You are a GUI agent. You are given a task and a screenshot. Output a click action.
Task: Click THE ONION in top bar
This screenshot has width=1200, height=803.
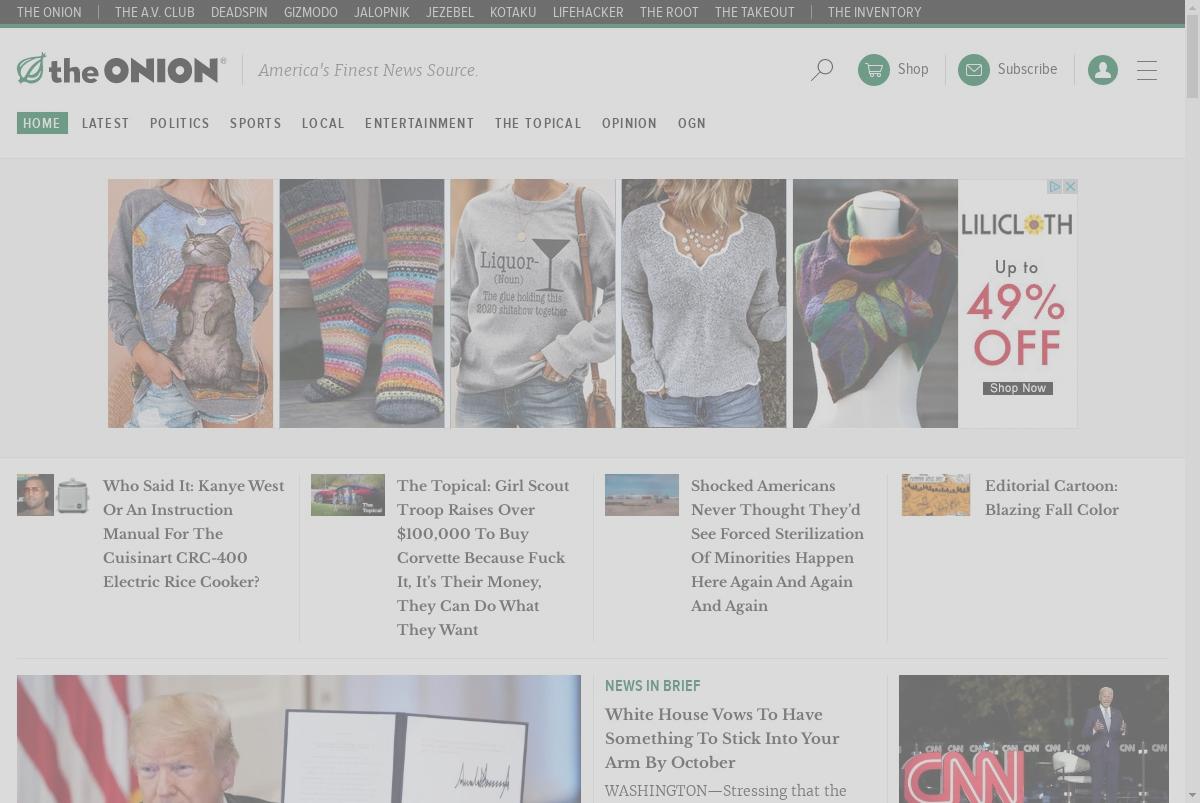point(49,12)
